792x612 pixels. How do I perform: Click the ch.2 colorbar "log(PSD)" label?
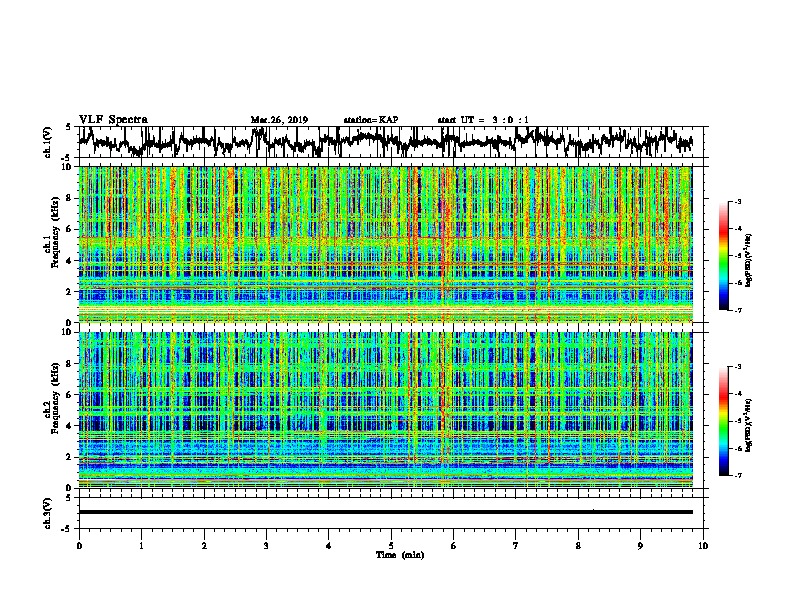749,425
